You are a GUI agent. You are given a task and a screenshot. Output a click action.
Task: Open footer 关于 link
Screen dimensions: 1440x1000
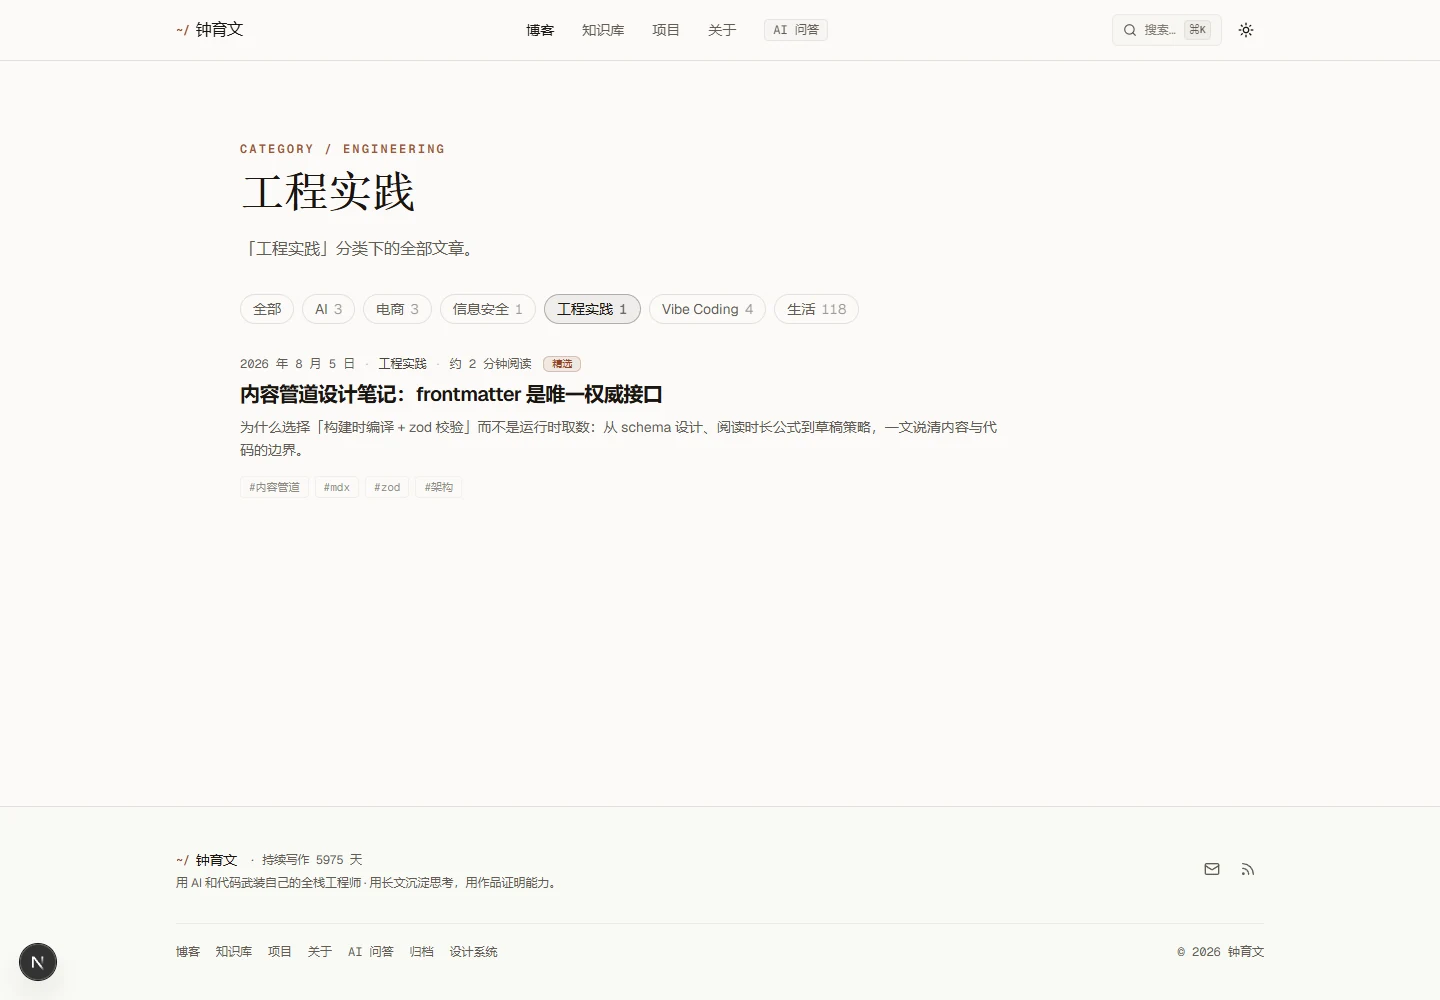(320, 952)
